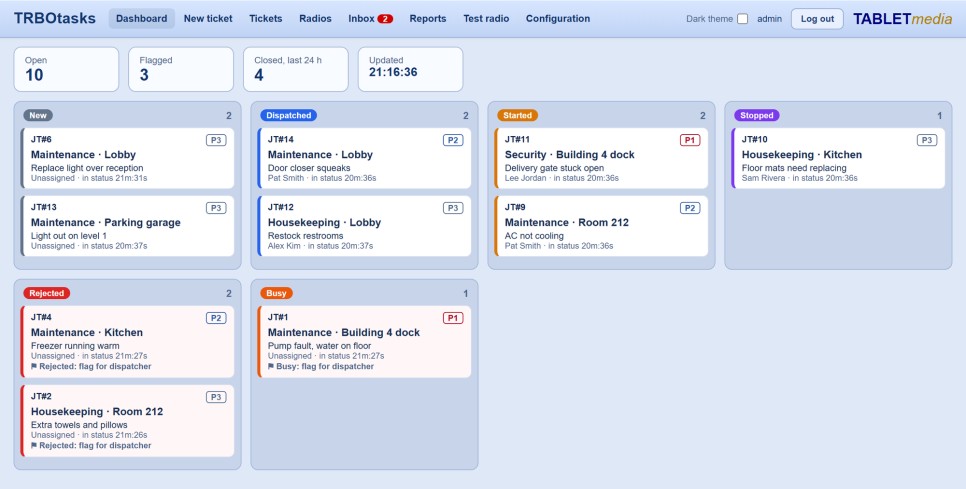Click 'Maintenance · Room 212' title
Screen dimensions: 966x489
click(x=567, y=222)
